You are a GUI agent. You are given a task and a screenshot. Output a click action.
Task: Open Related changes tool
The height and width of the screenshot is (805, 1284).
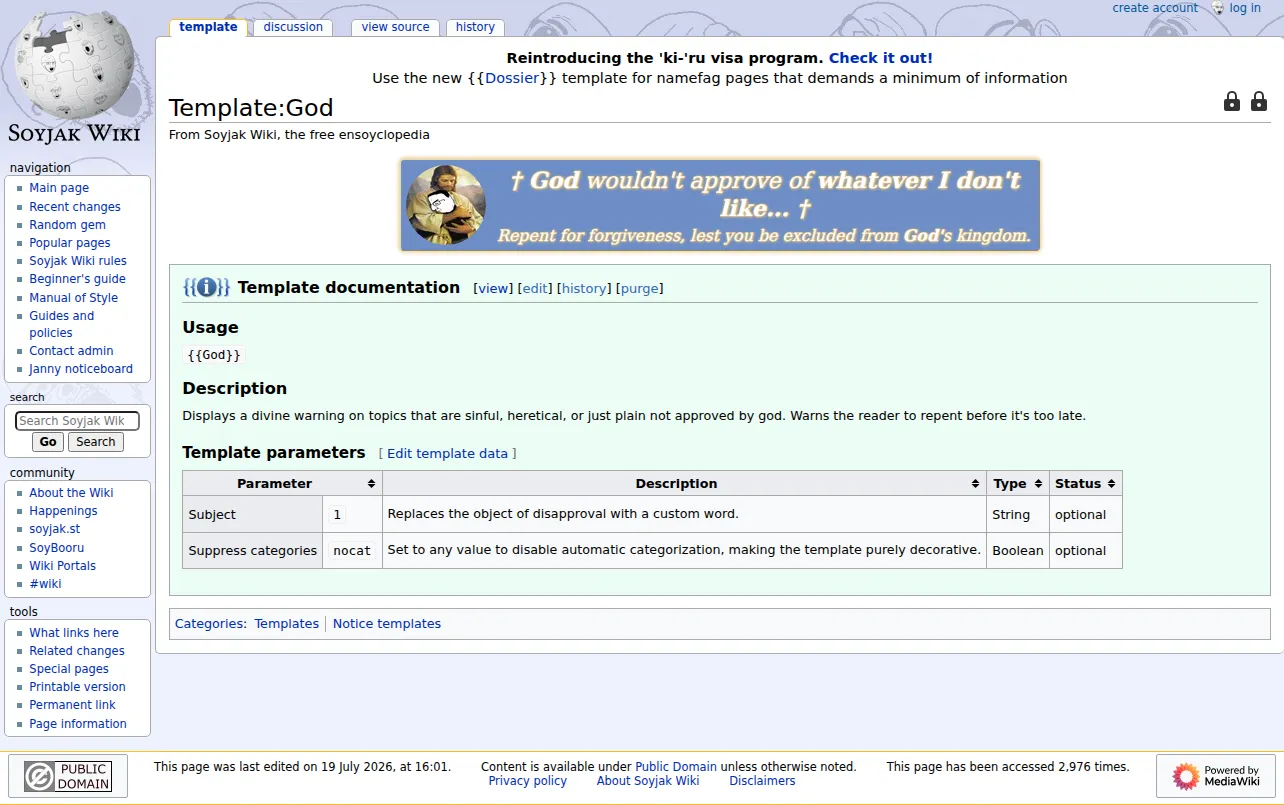click(x=77, y=651)
